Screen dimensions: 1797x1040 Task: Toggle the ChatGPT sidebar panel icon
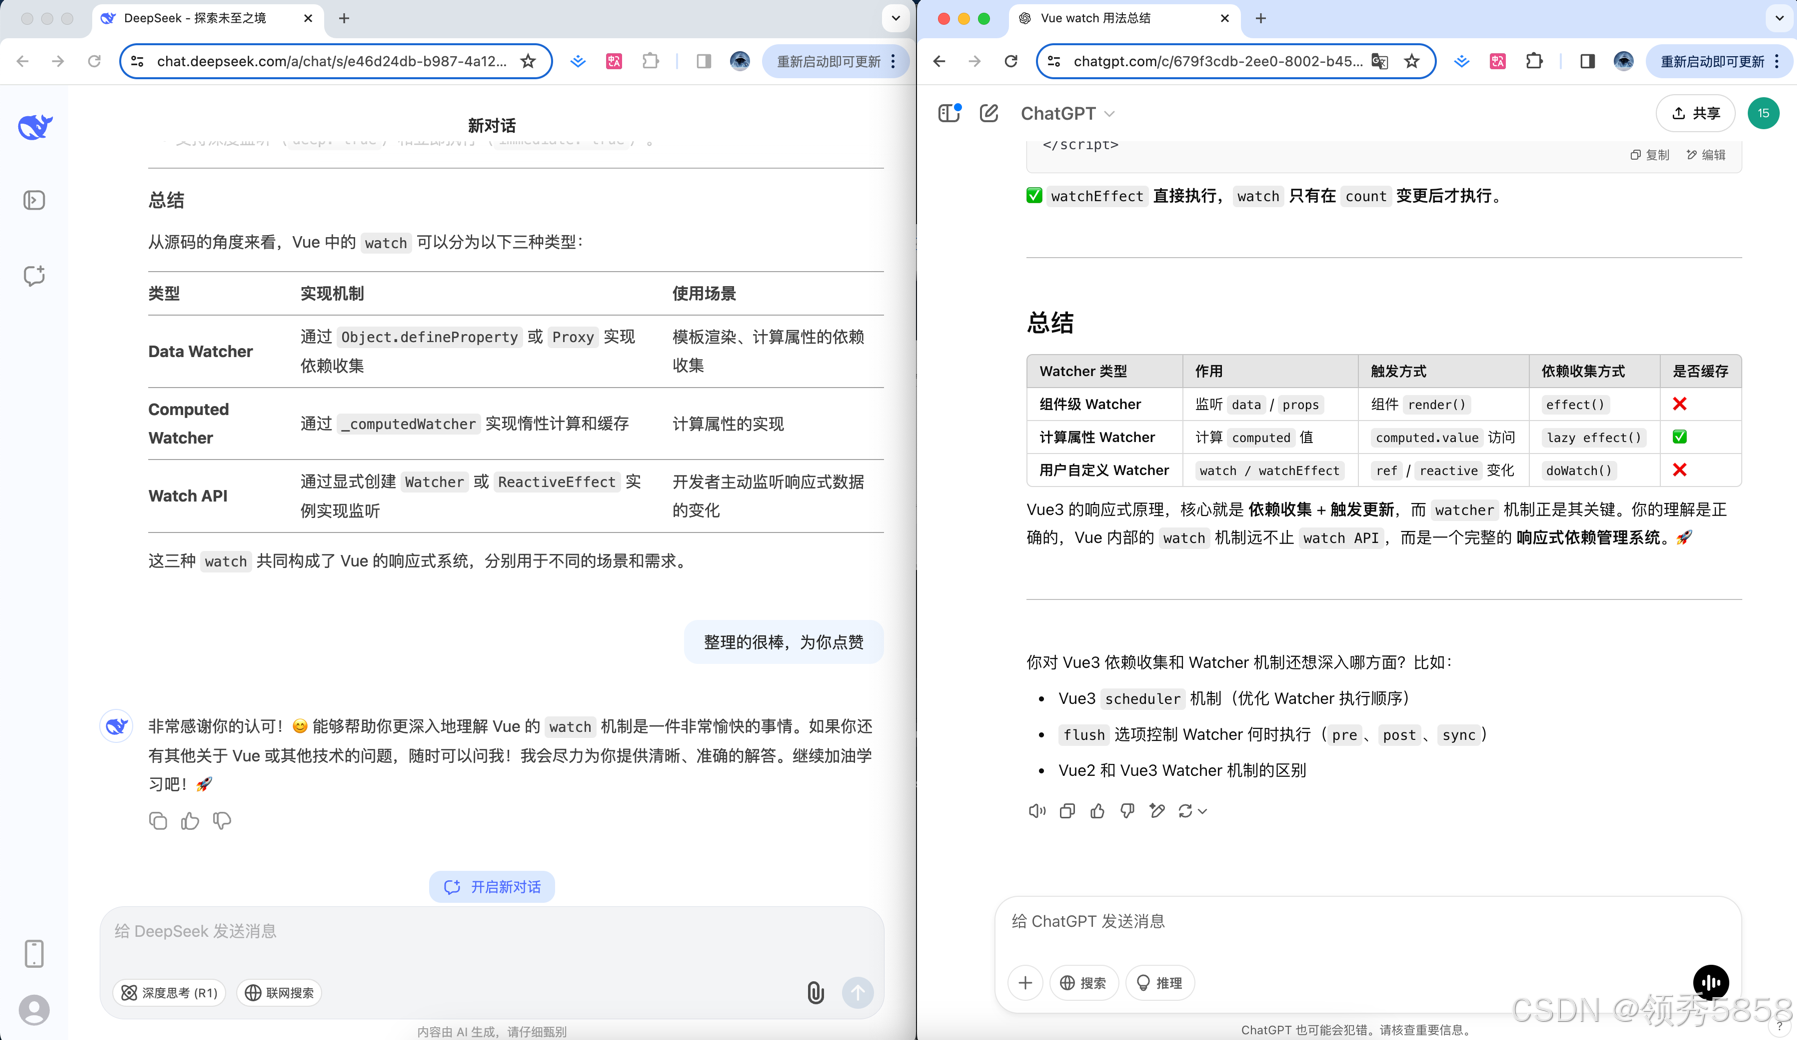(x=949, y=113)
